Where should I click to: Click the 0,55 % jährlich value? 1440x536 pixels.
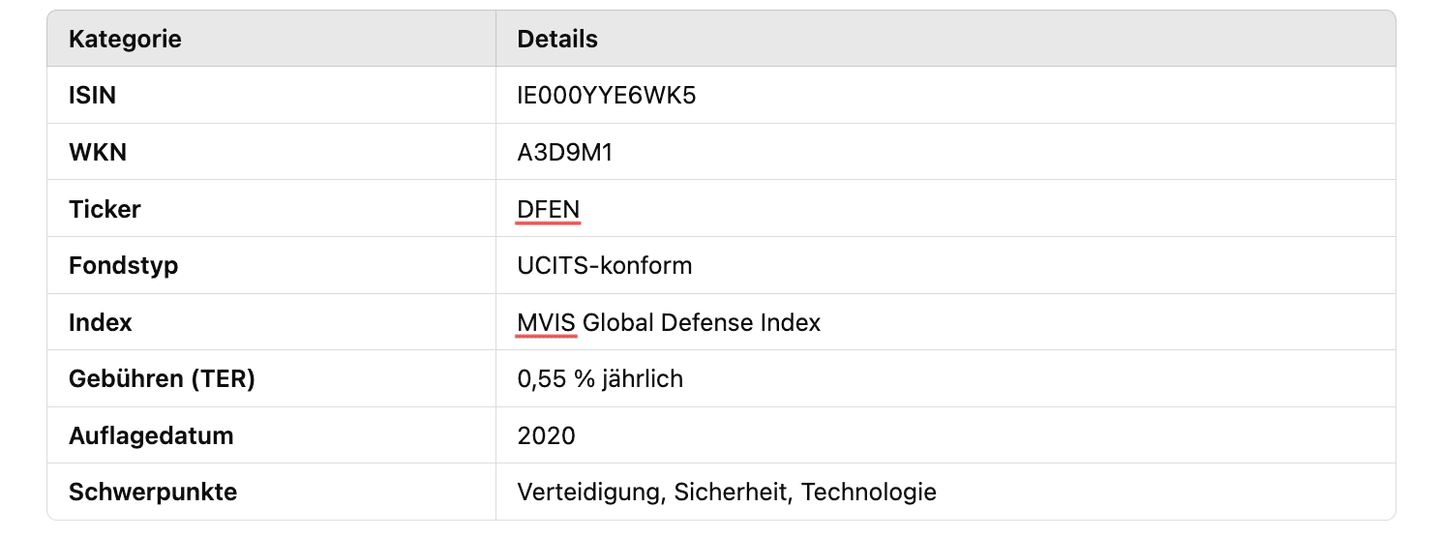(600, 379)
